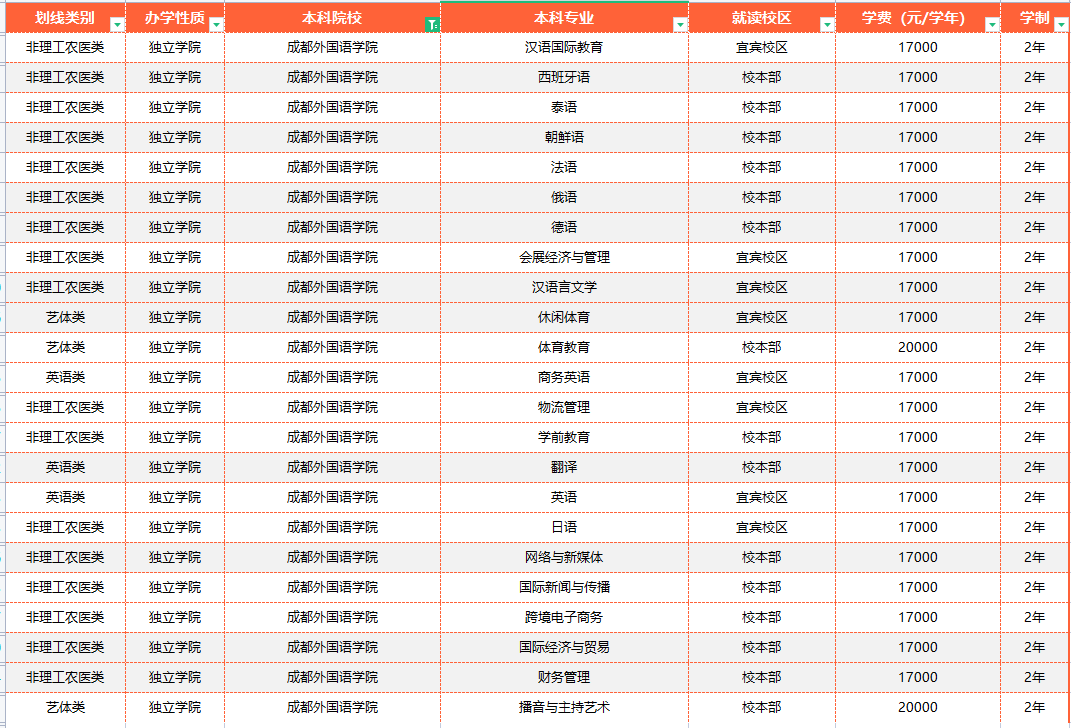Screen dimensions: 1071x728
Task: Click 校本部 in the 跨境电子商务 row
Action: (x=762, y=617)
